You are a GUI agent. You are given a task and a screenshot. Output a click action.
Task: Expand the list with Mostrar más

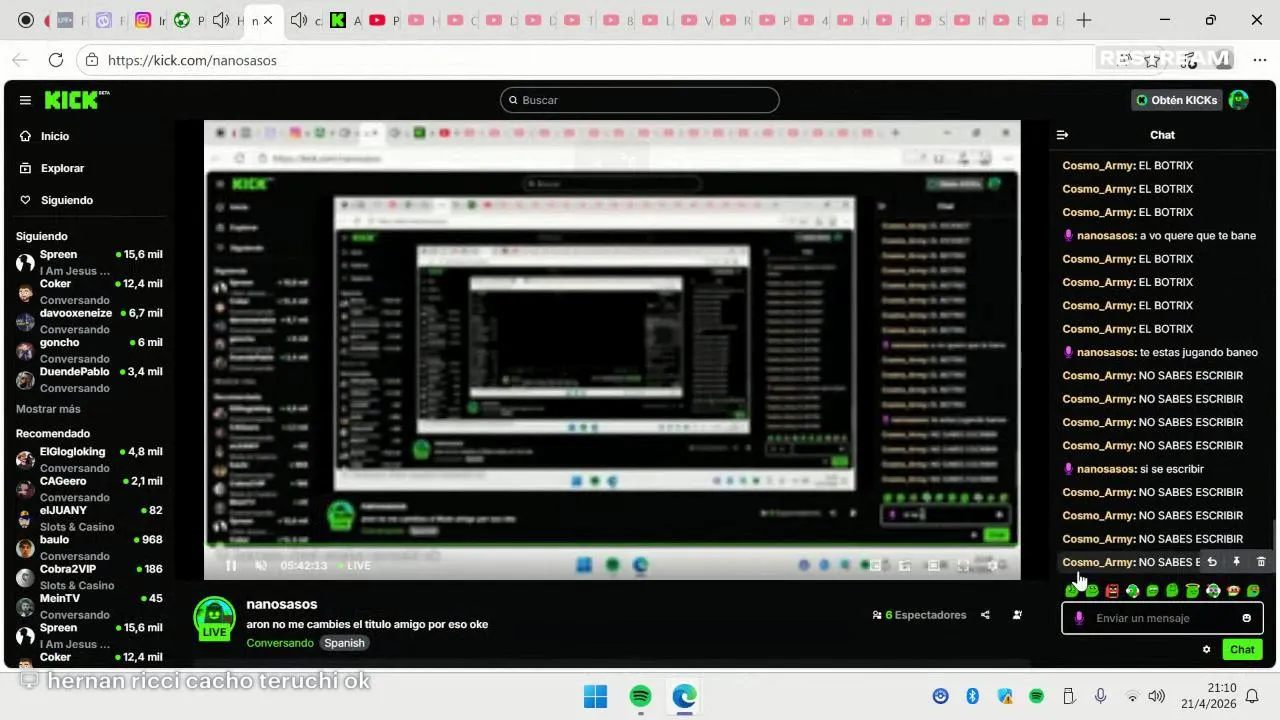pos(48,409)
